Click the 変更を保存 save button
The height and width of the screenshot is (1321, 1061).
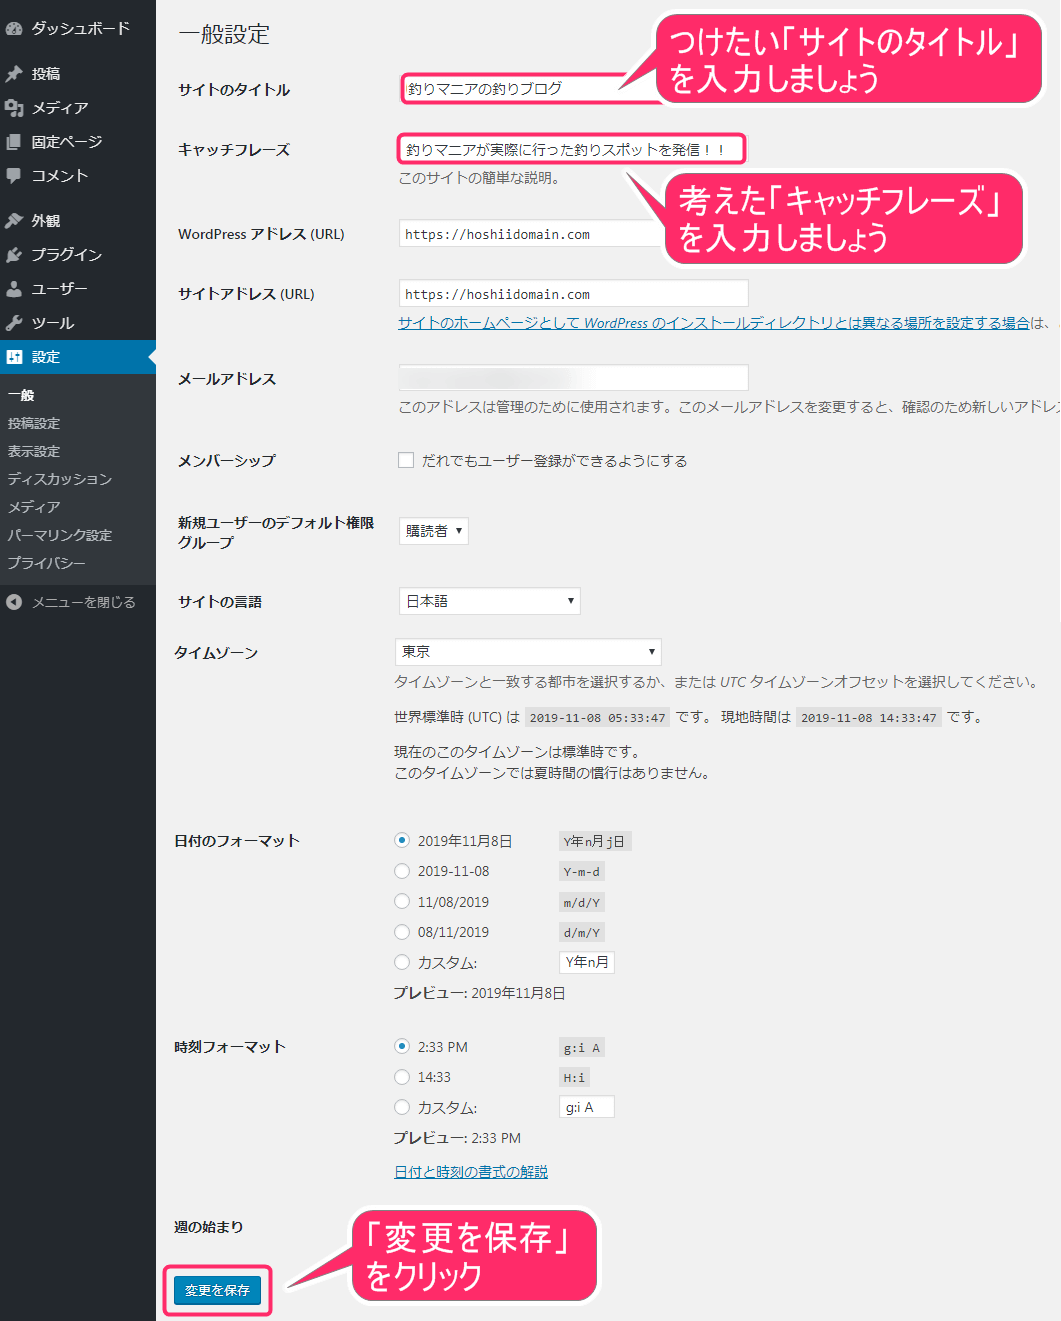[217, 1291]
